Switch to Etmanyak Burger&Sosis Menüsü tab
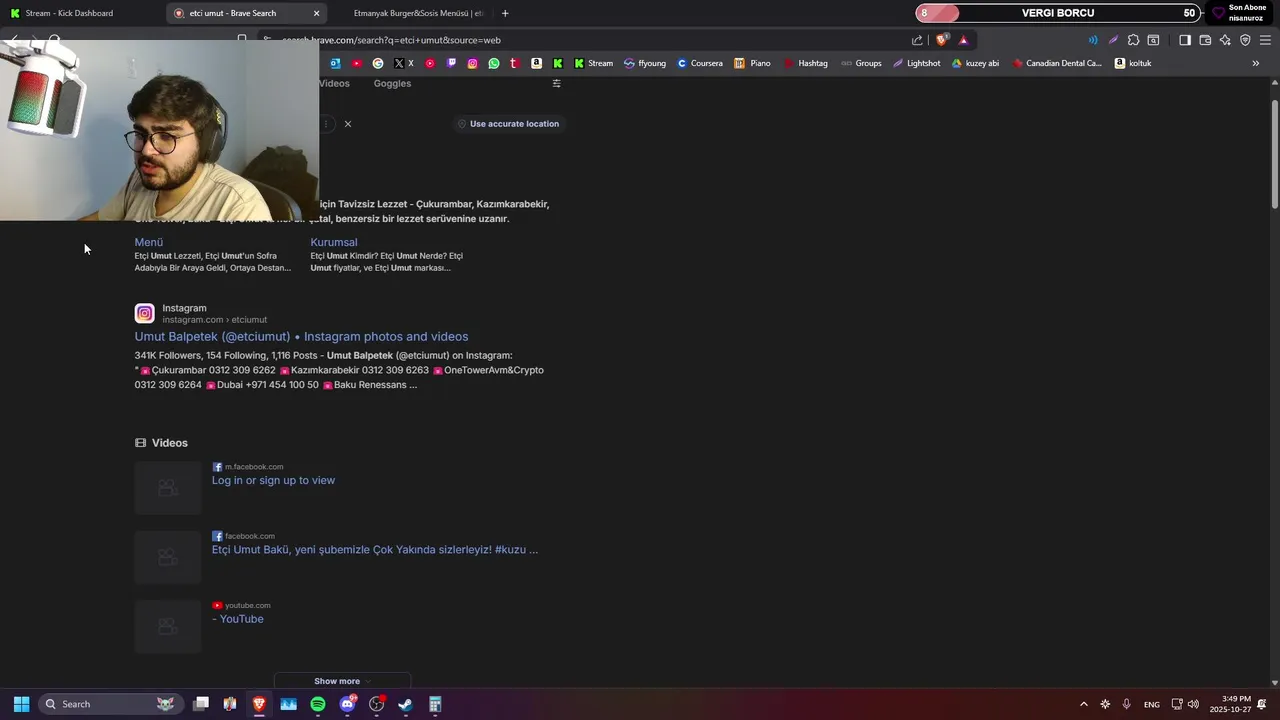 (418, 13)
